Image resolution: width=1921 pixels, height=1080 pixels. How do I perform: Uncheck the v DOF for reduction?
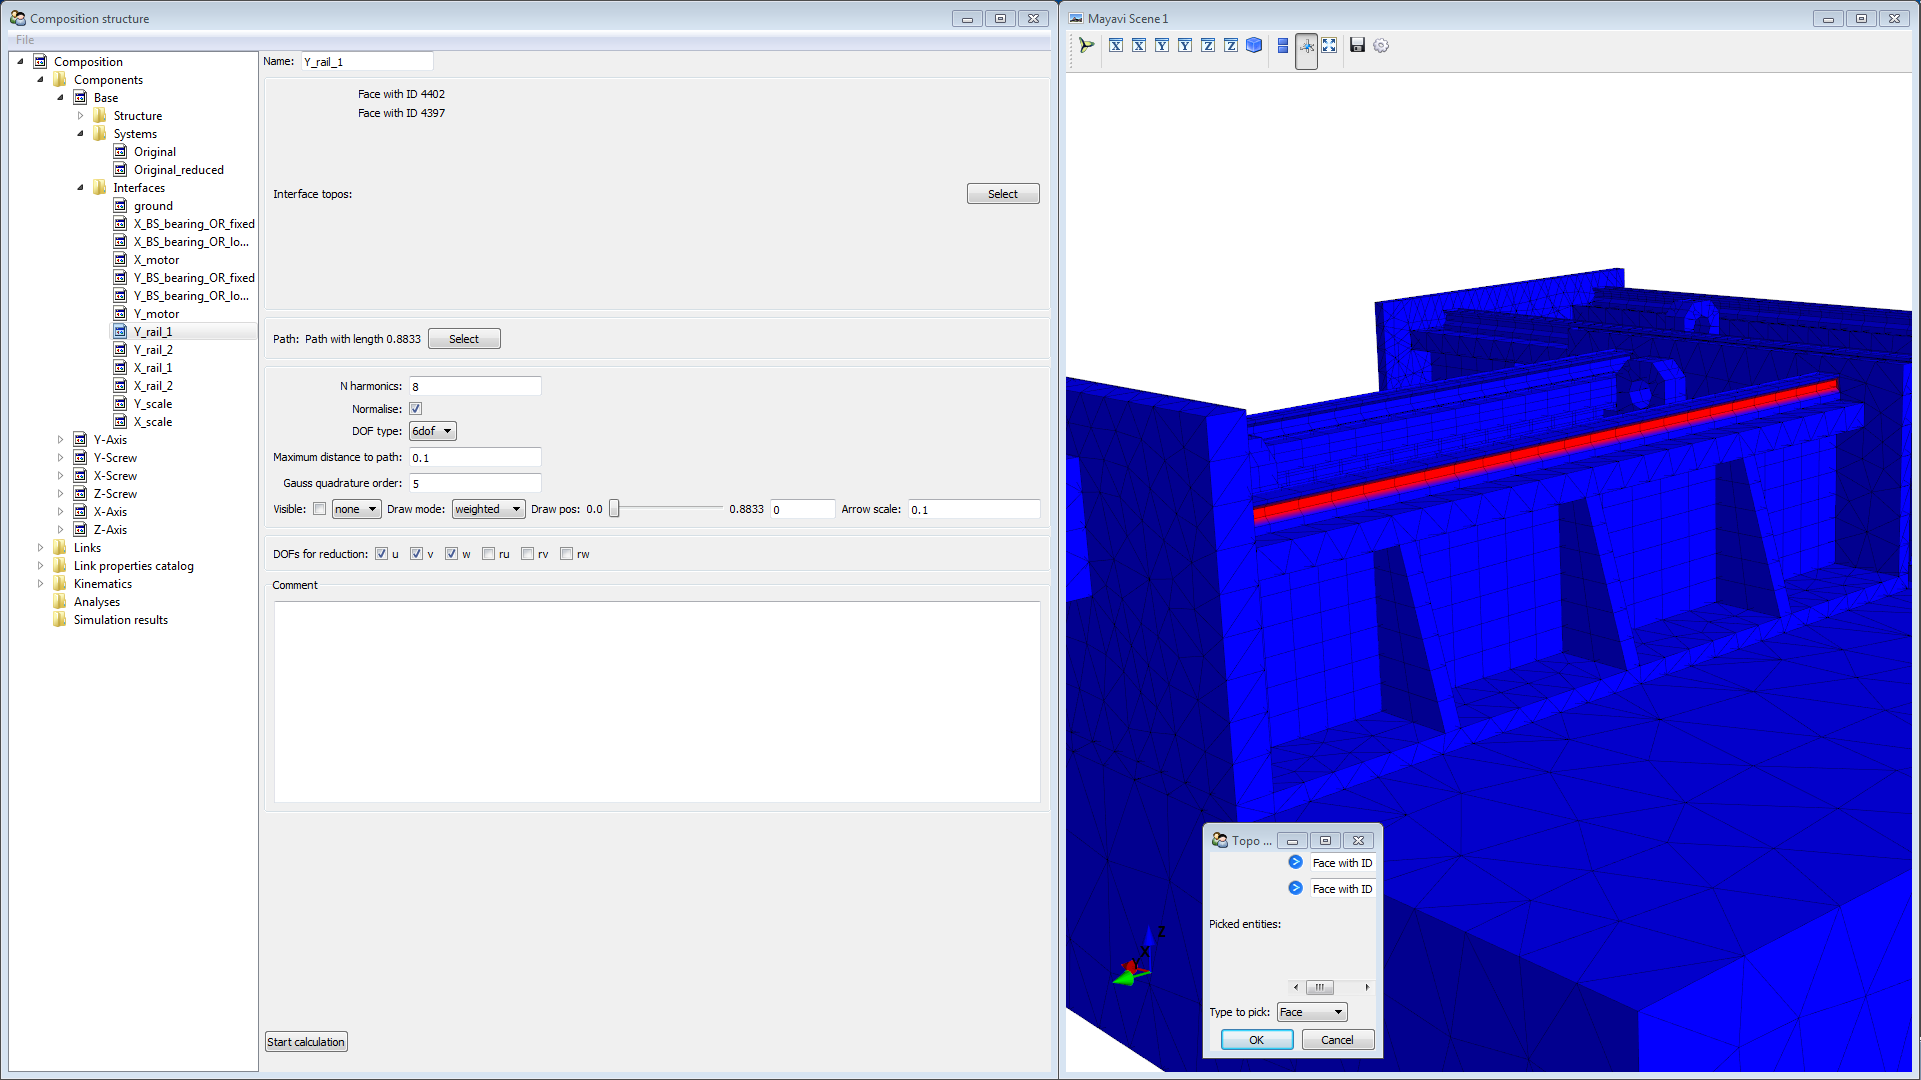pos(416,554)
